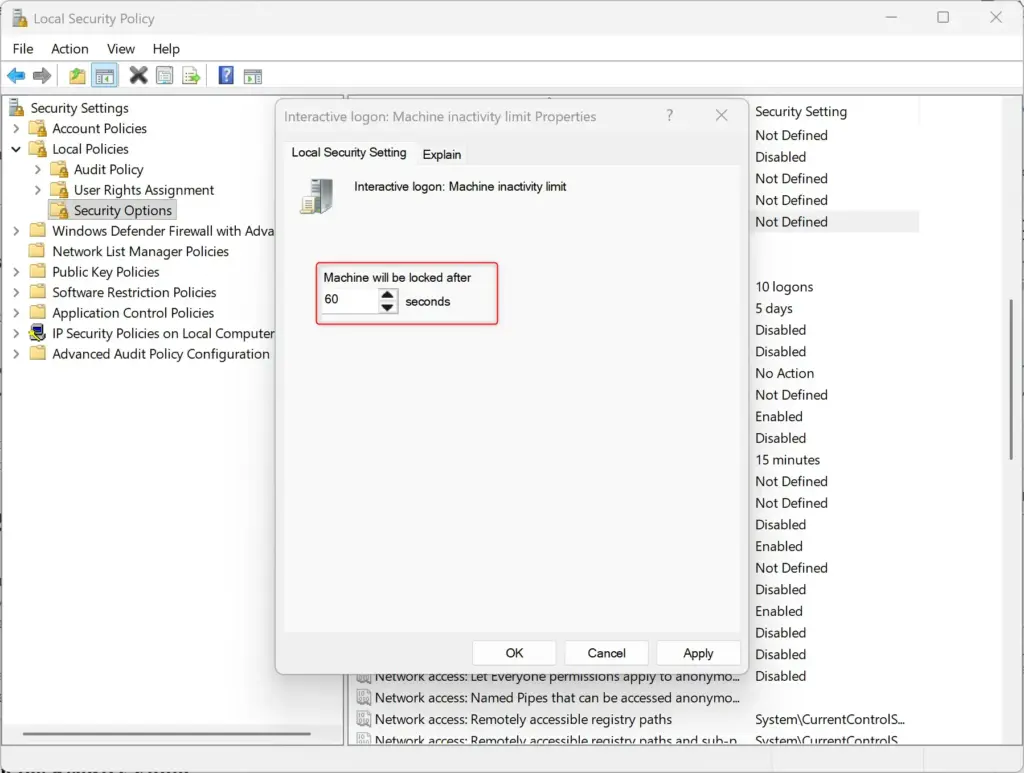Viewport: 1024px width, 773px height.
Task: Click the Up one level folder icon
Action: 77,76
